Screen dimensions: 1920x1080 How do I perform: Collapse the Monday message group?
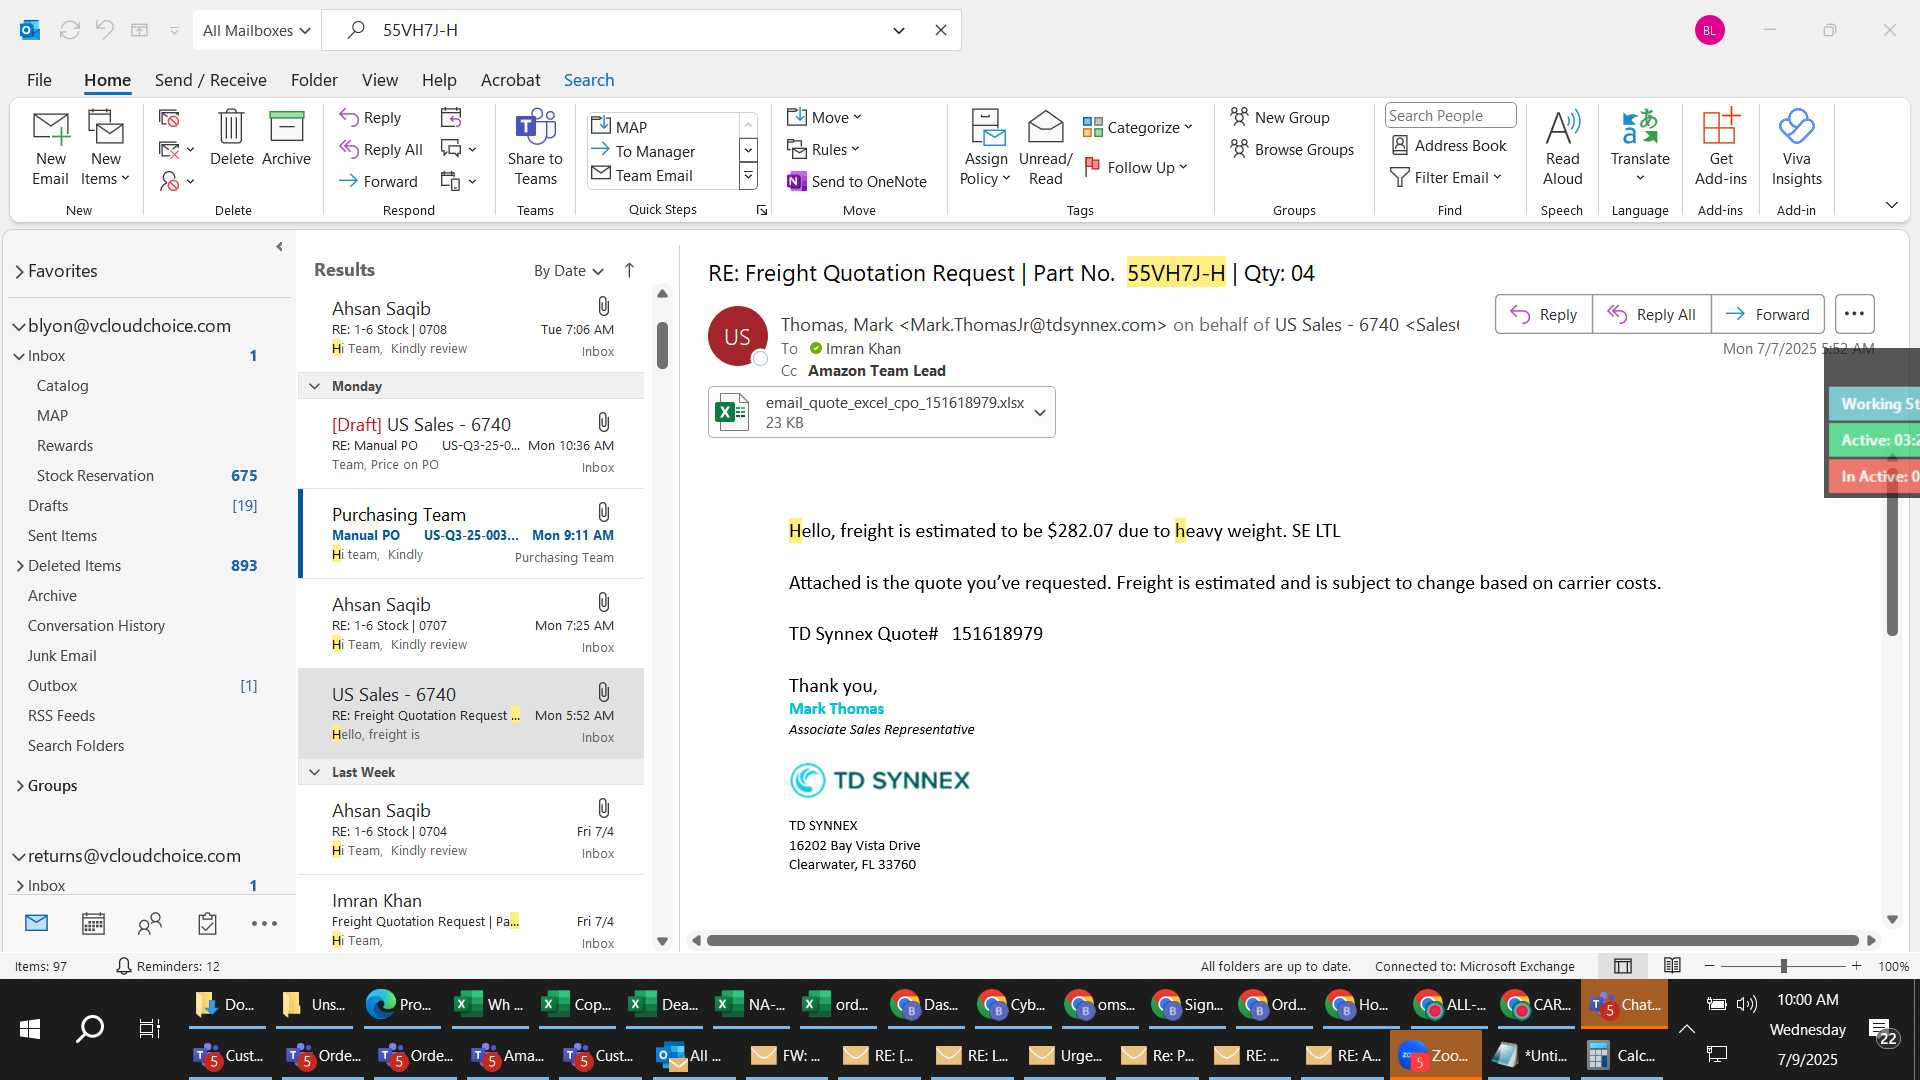[x=314, y=386]
